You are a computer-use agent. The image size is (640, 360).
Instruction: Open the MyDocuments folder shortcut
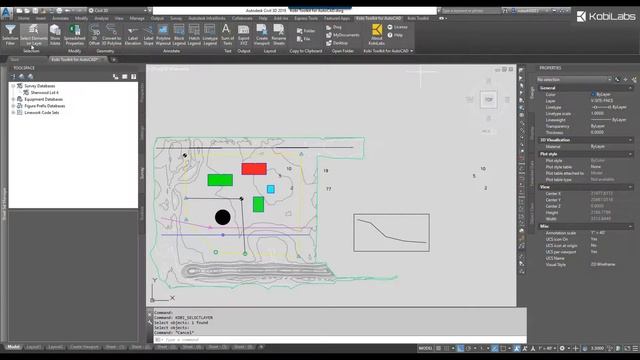pyautogui.click(x=343, y=35)
